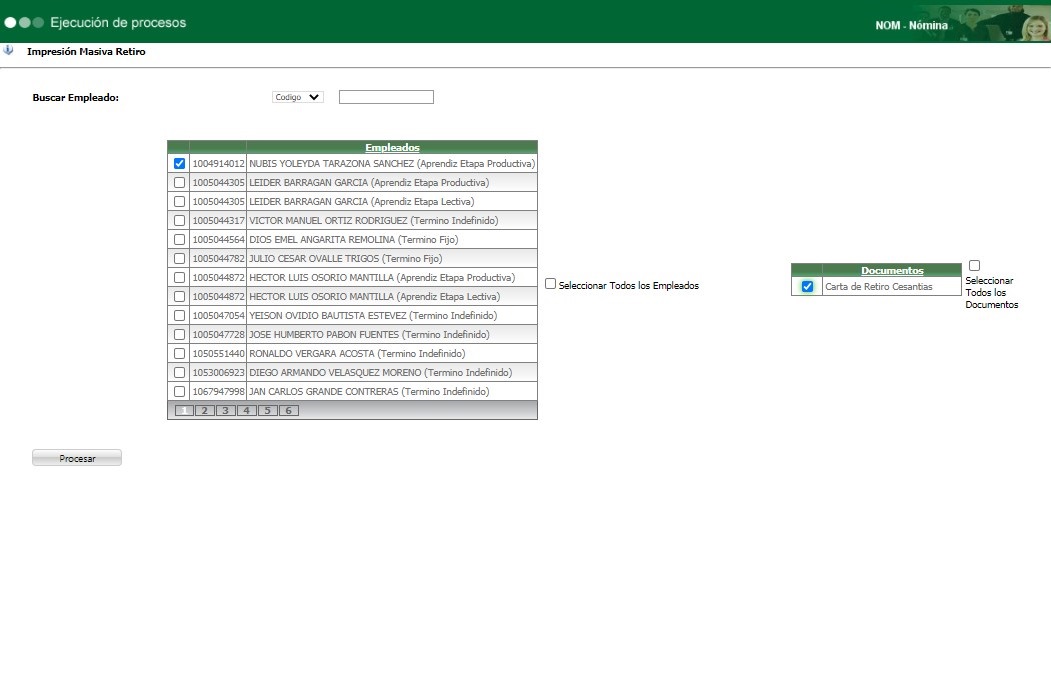Image resolution: width=1051 pixels, height=677 pixels.
Task: Click employee code 1005044782
Action: (x=219, y=258)
